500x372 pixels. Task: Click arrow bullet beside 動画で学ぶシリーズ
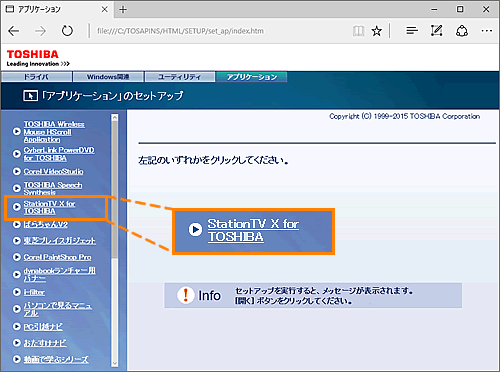coord(16,359)
